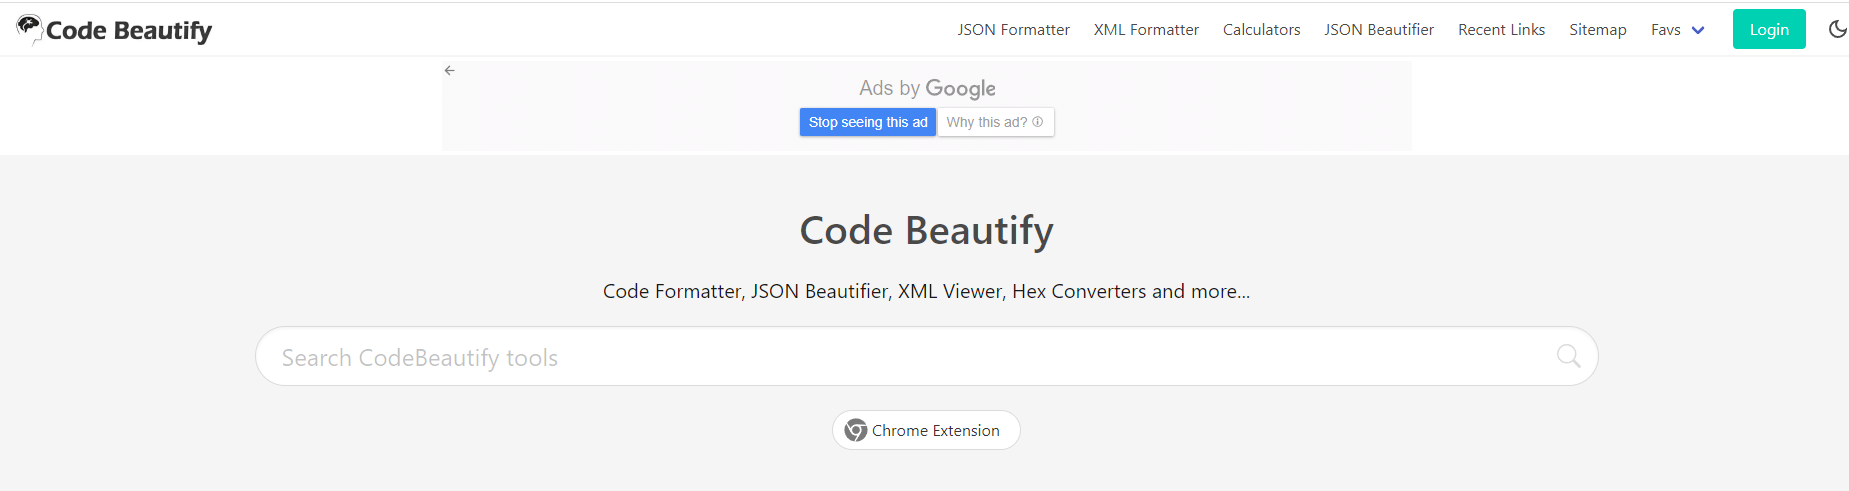
Task: Click the Chrome Extension button
Action: 926,430
